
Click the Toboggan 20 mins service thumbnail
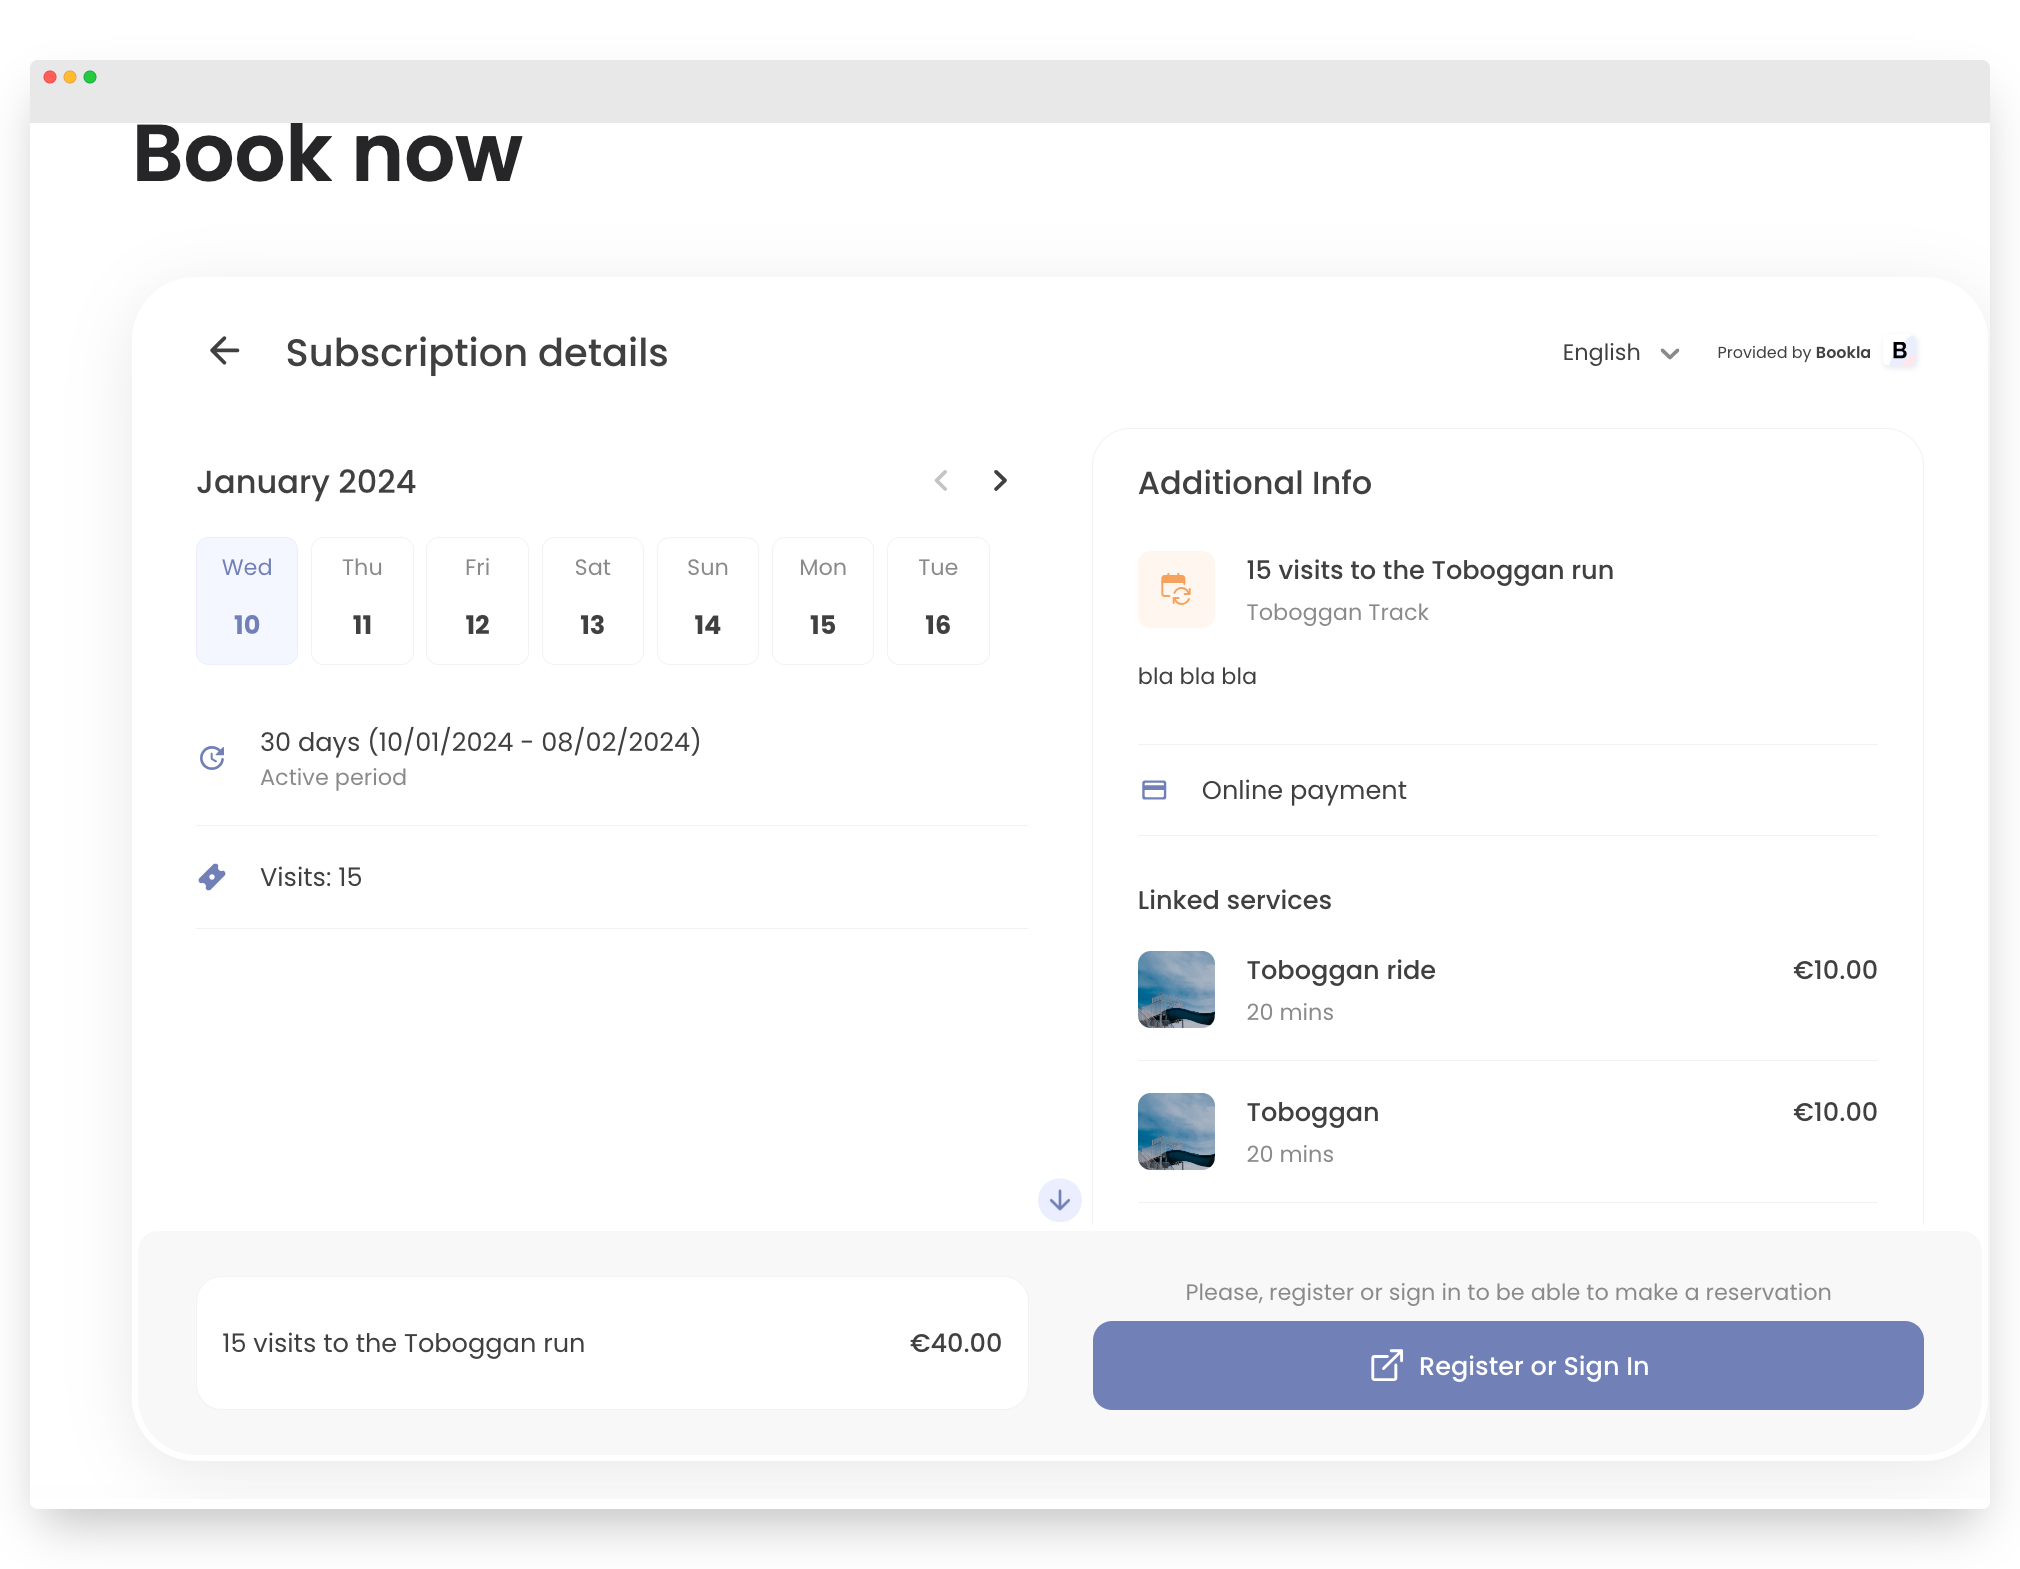coord(1176,1131)
